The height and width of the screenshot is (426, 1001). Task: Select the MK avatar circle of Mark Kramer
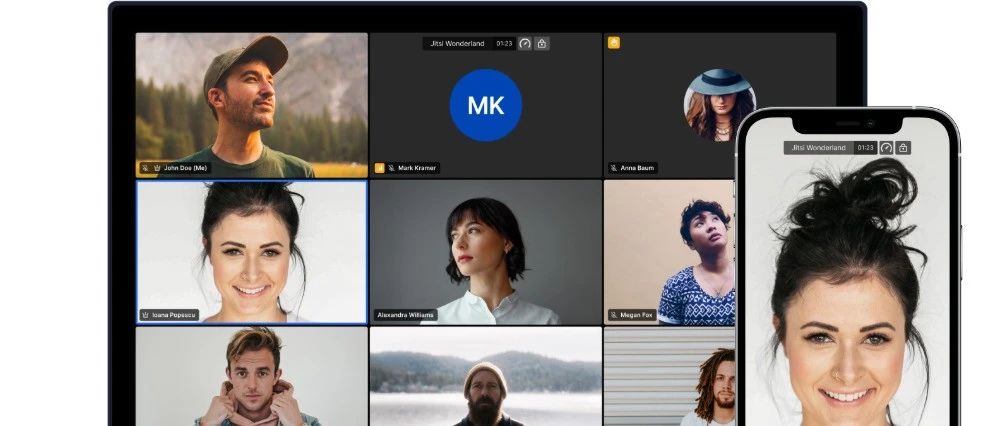tap(486, 105)
